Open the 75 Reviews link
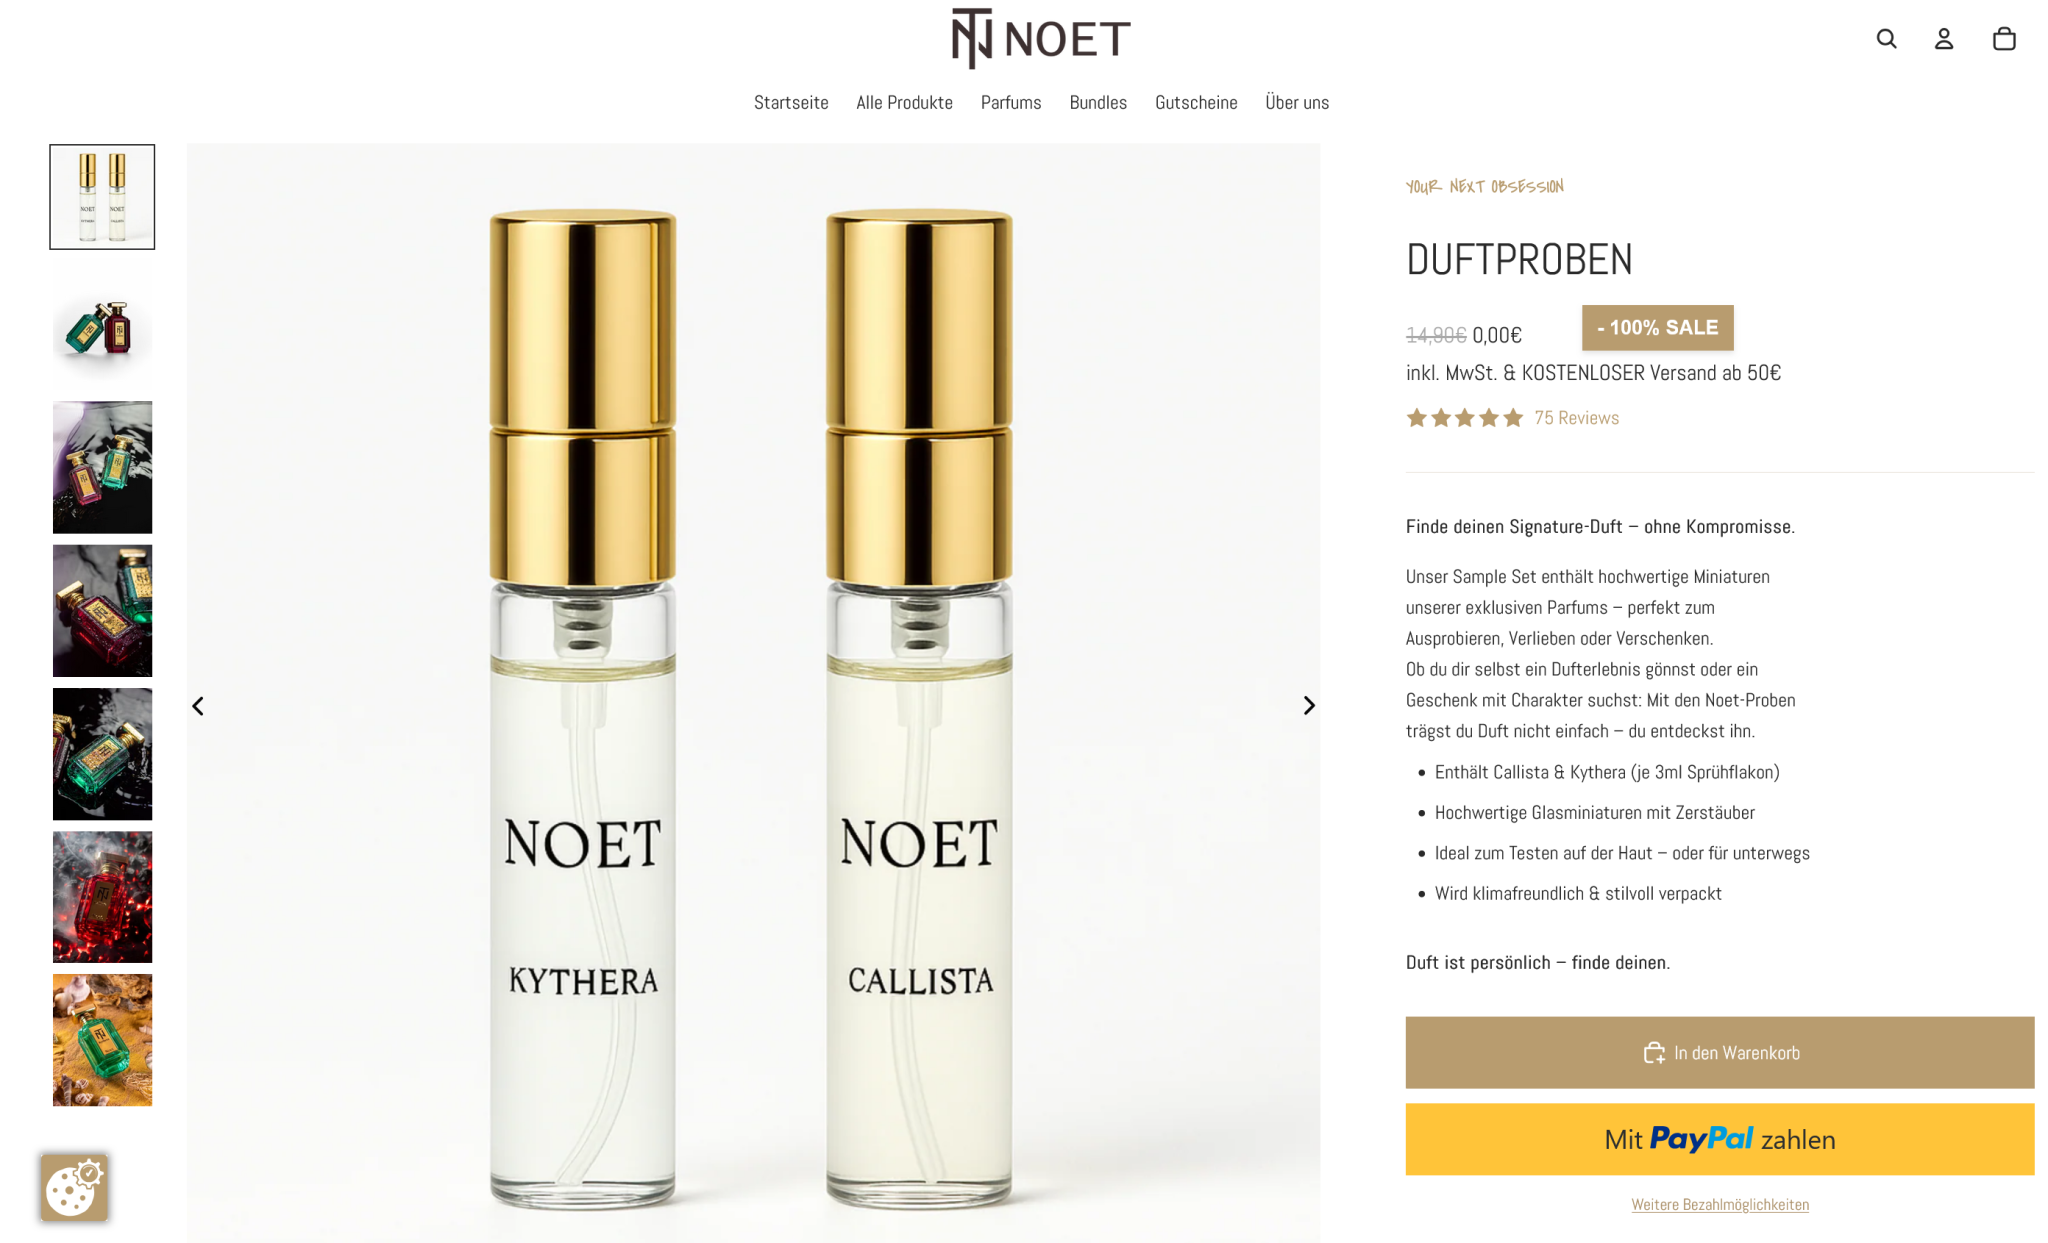The height and width of the screenshot is (1243, 2048). (x=1576, y=418)
